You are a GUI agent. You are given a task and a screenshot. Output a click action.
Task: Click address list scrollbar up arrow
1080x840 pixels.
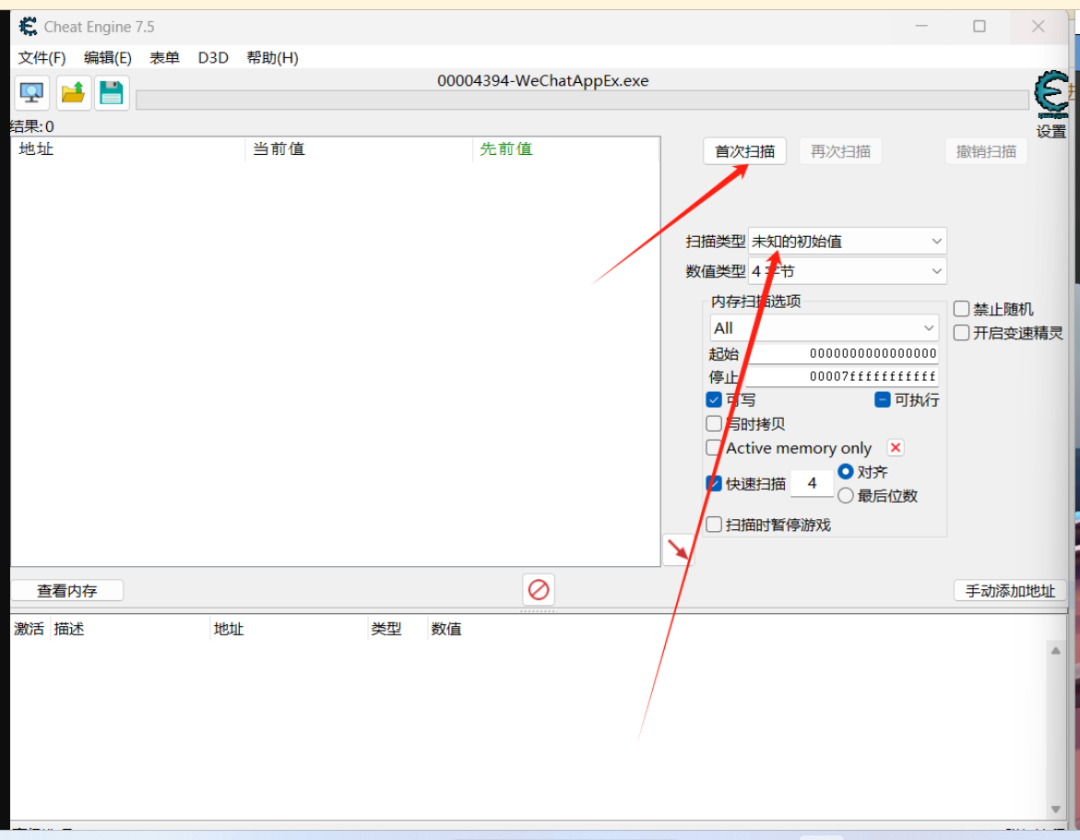pyautogui.click(x=1056, y=651)
